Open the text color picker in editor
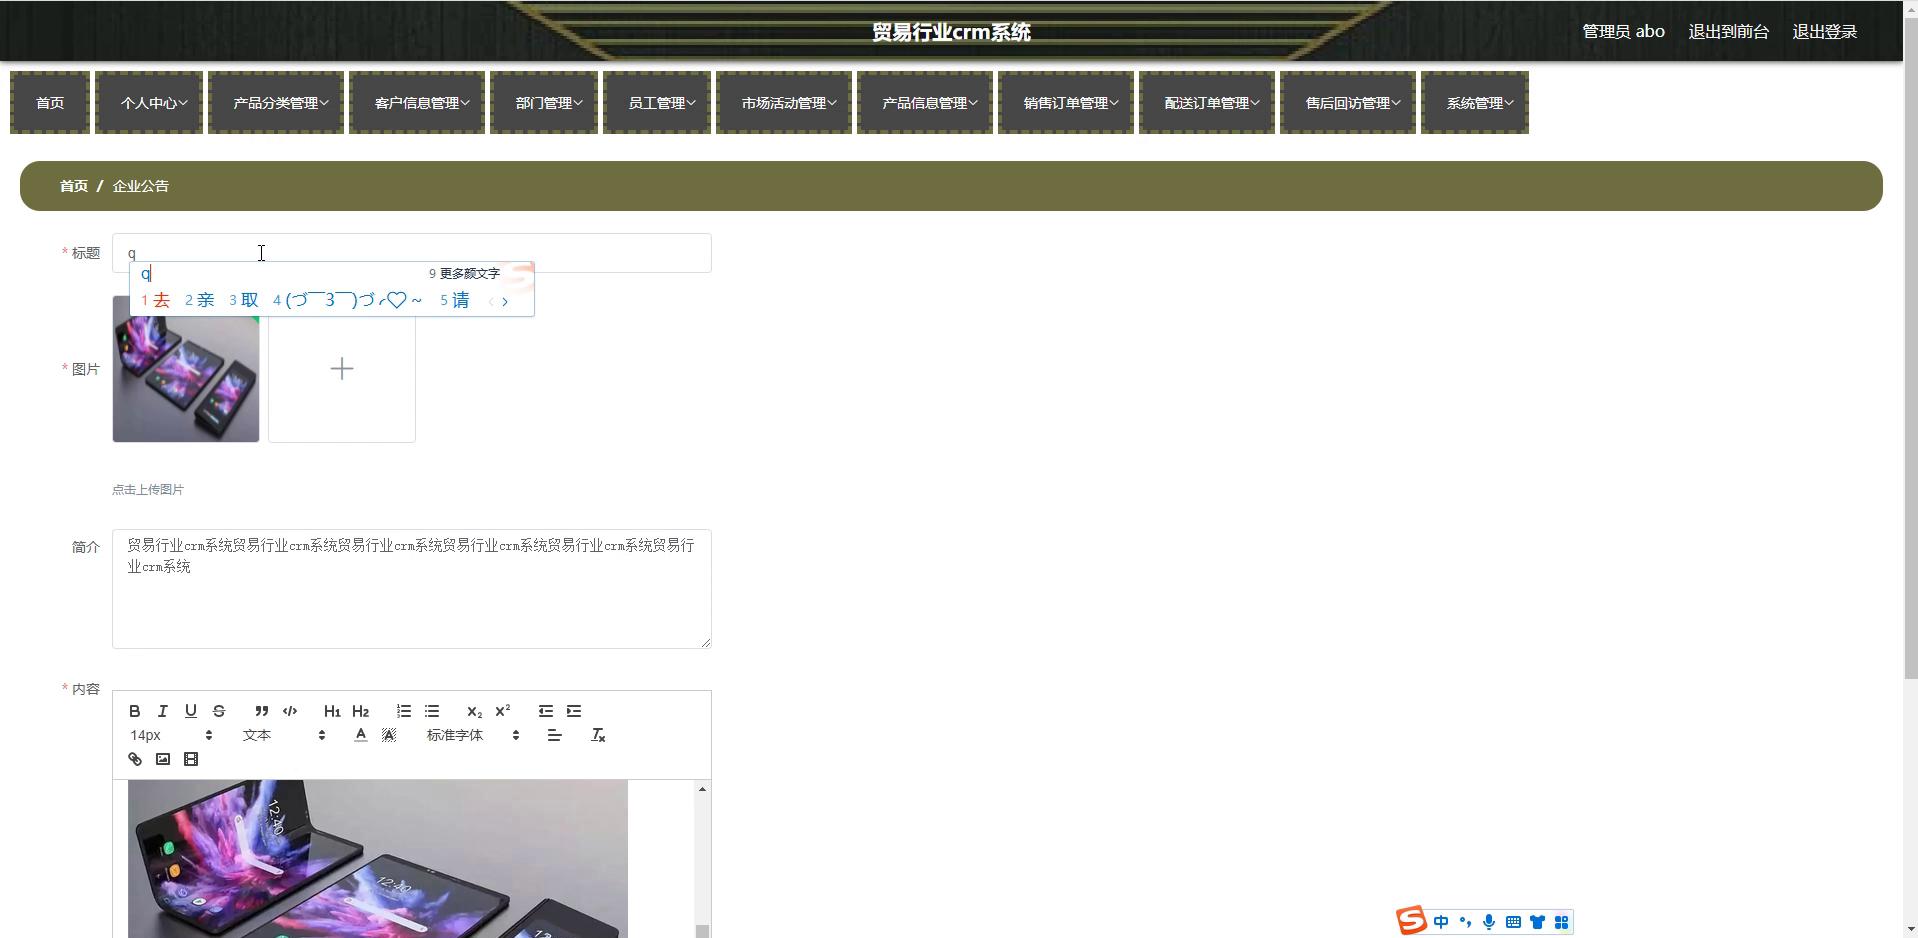The image size is (1918, 938). [x=361, y=735]
